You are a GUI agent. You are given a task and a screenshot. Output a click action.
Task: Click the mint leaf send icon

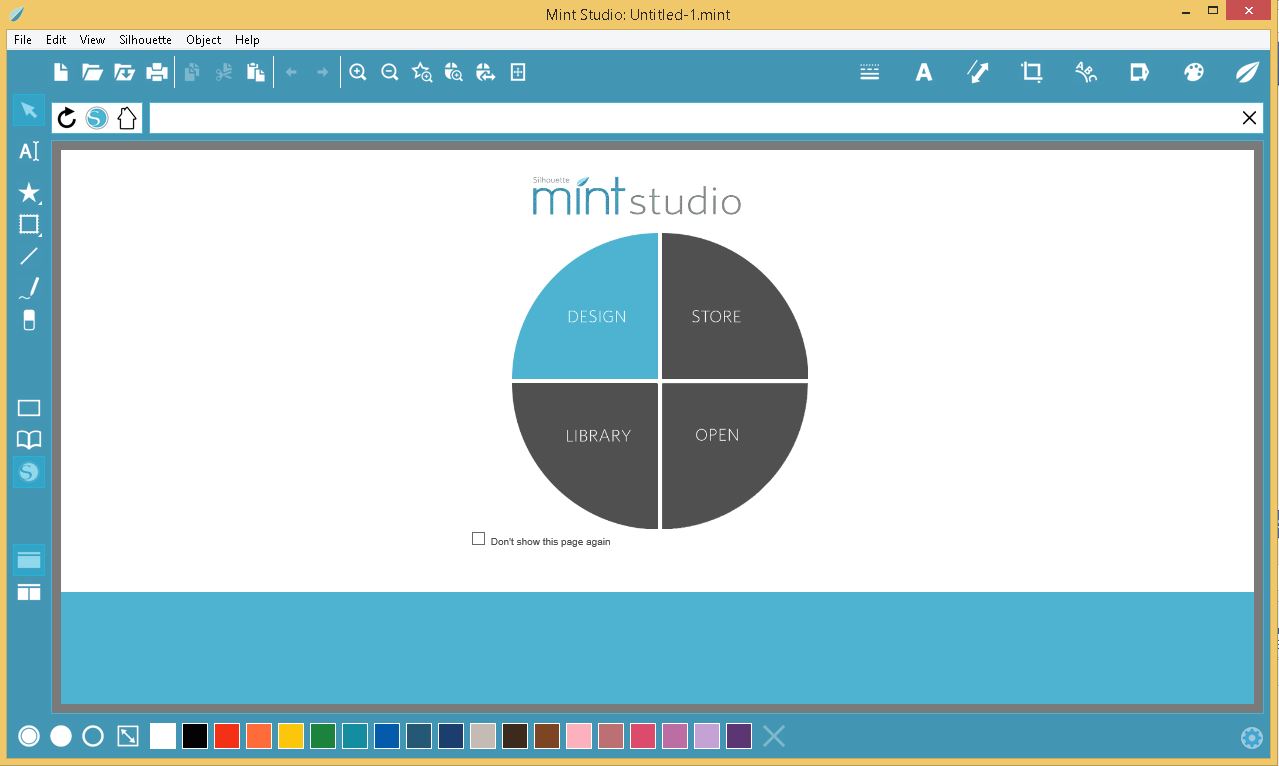coord(1247,72)
